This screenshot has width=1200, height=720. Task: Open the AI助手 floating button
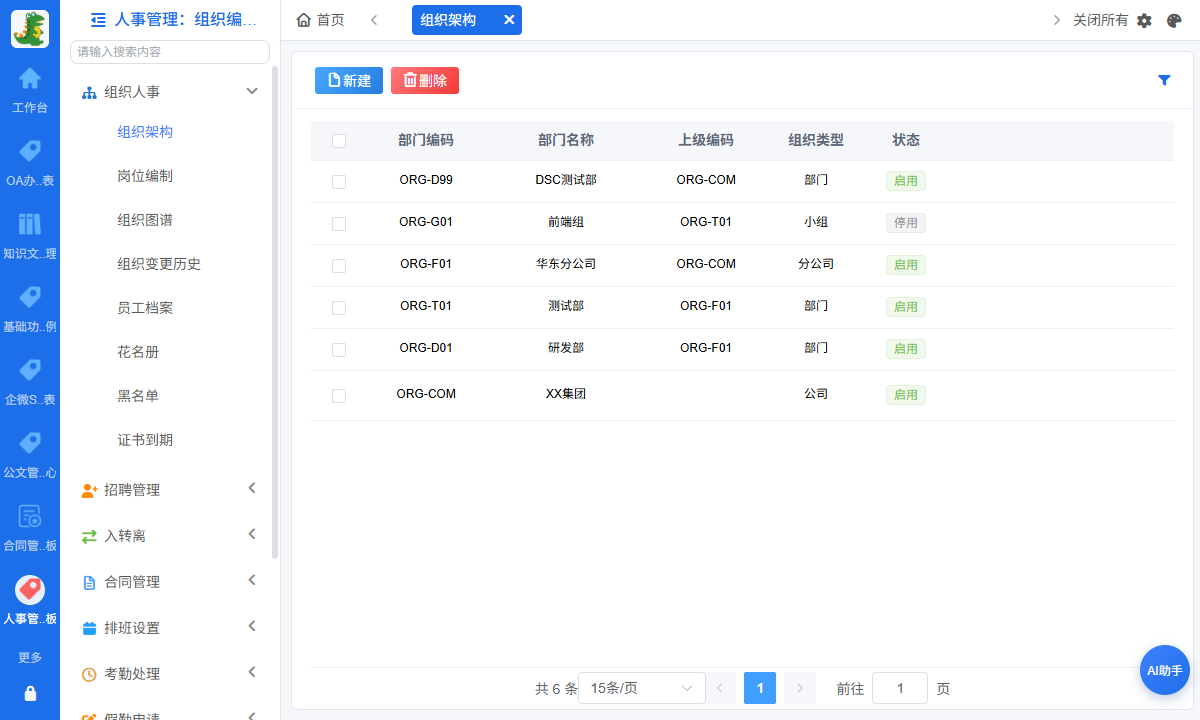click(x=1165, y=670)
